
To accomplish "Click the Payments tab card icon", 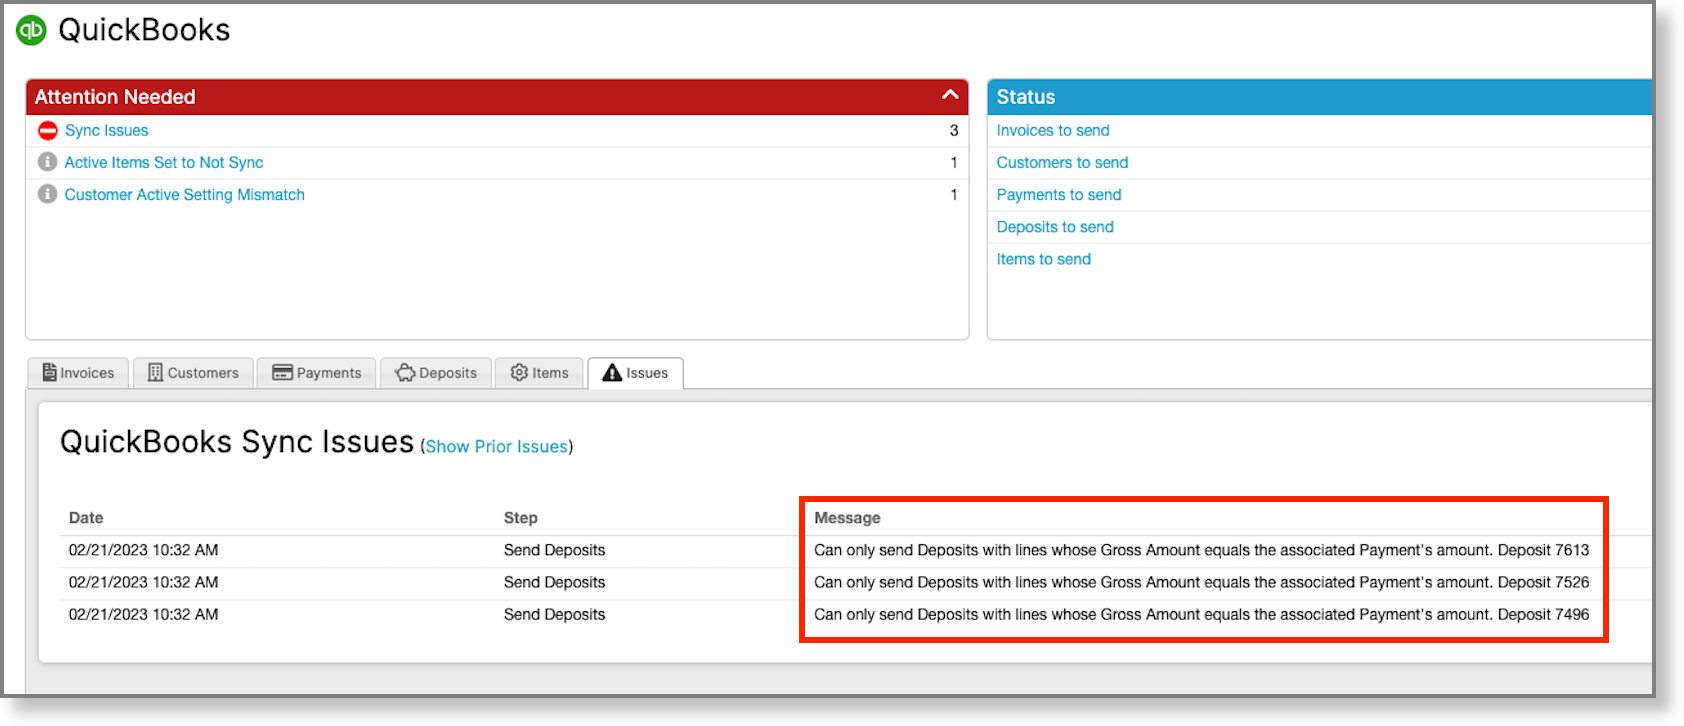I will (283, 372).
